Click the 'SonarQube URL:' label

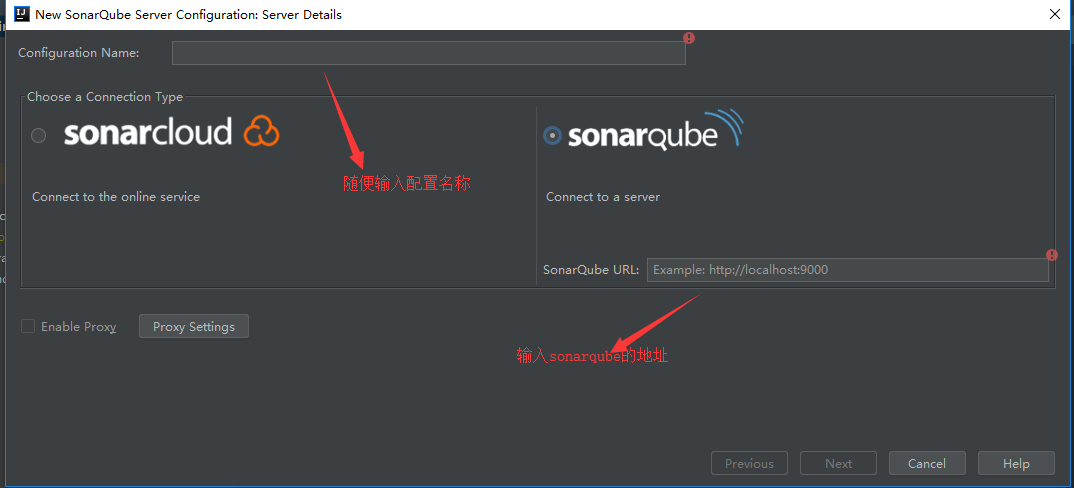tap(591, 269)
